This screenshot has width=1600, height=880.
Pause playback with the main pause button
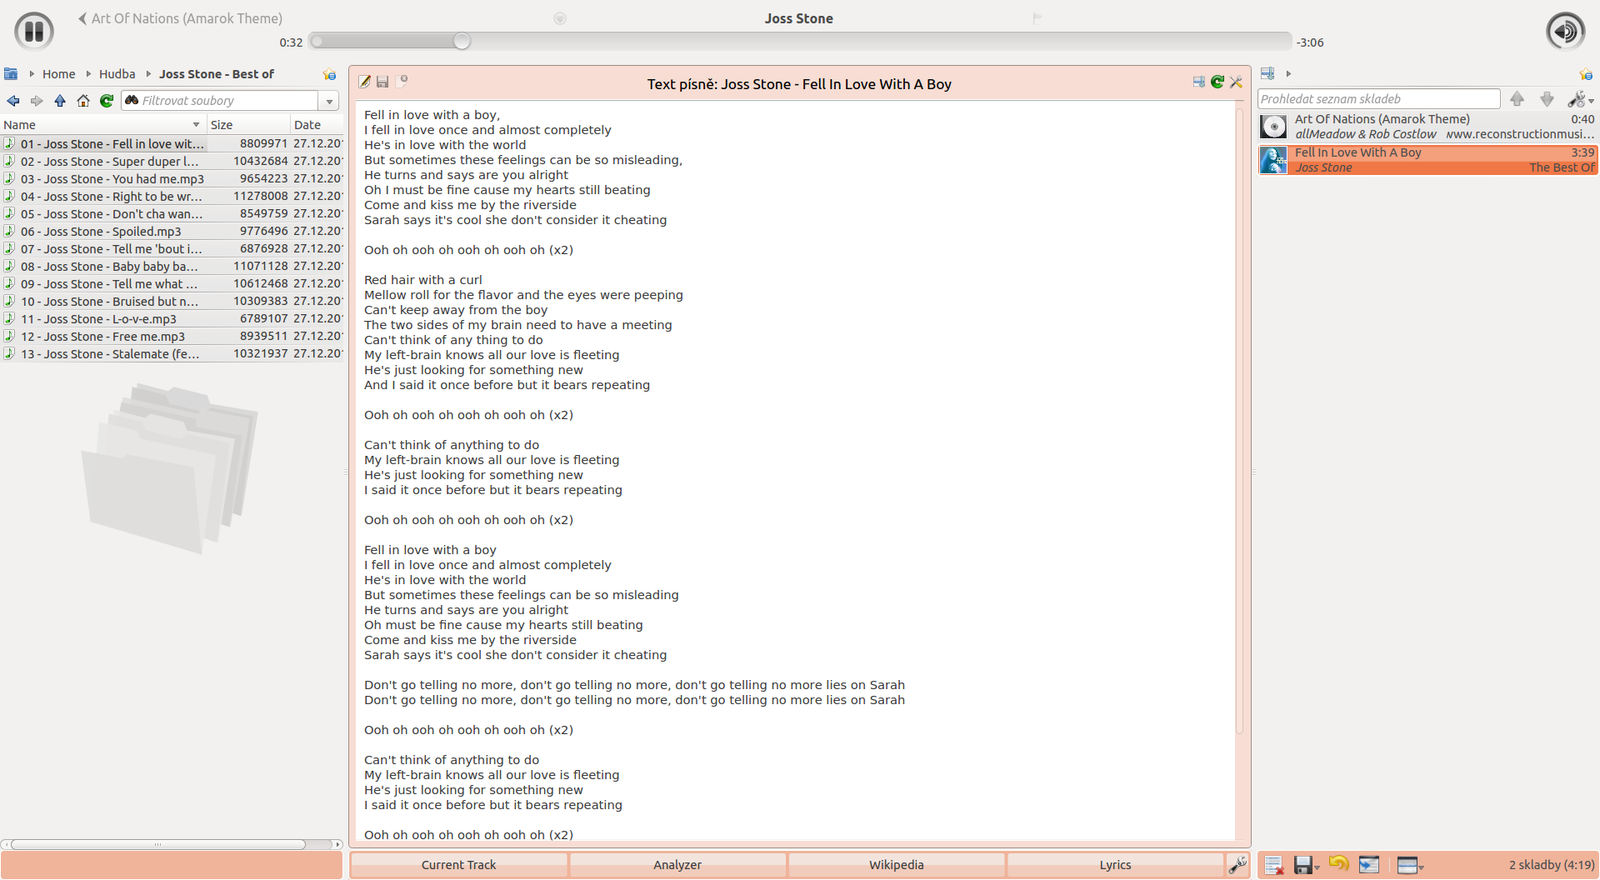coord(33,31)
